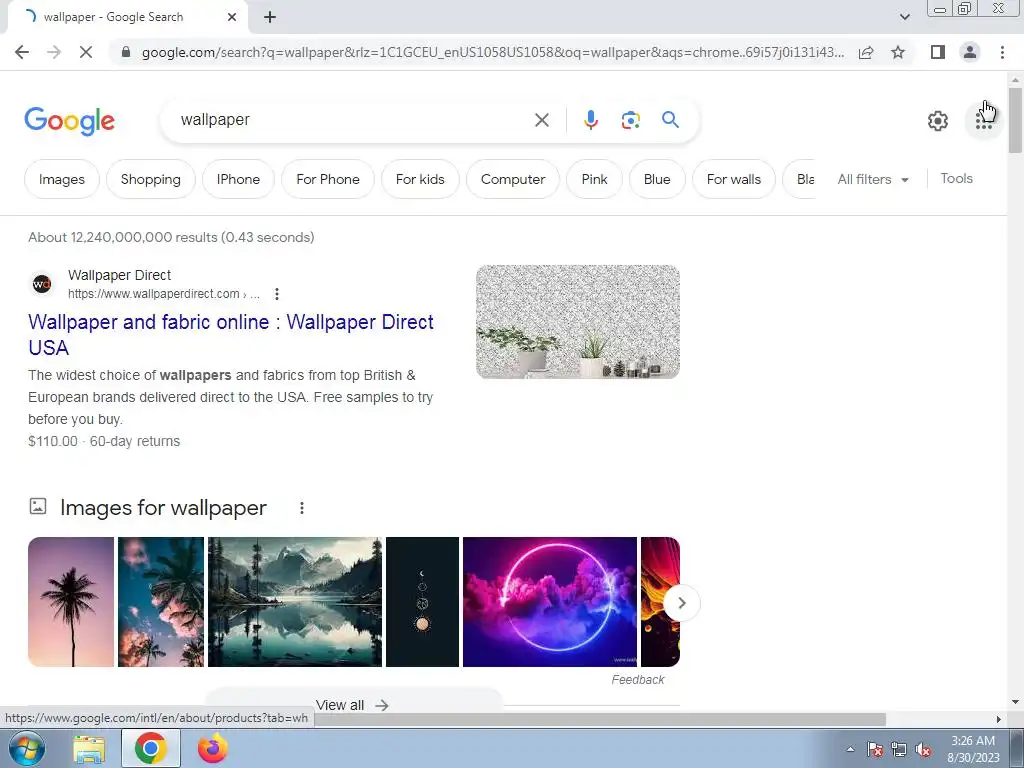
Task: Open search Tools
Action: point(956,178)
